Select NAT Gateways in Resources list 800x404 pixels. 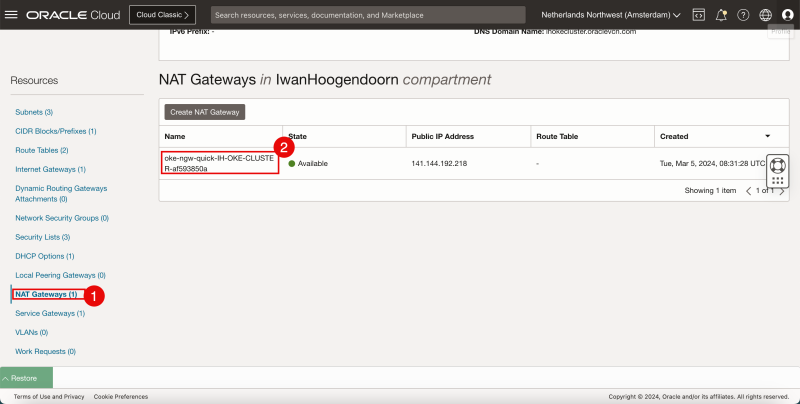click(x=46, y=295)
